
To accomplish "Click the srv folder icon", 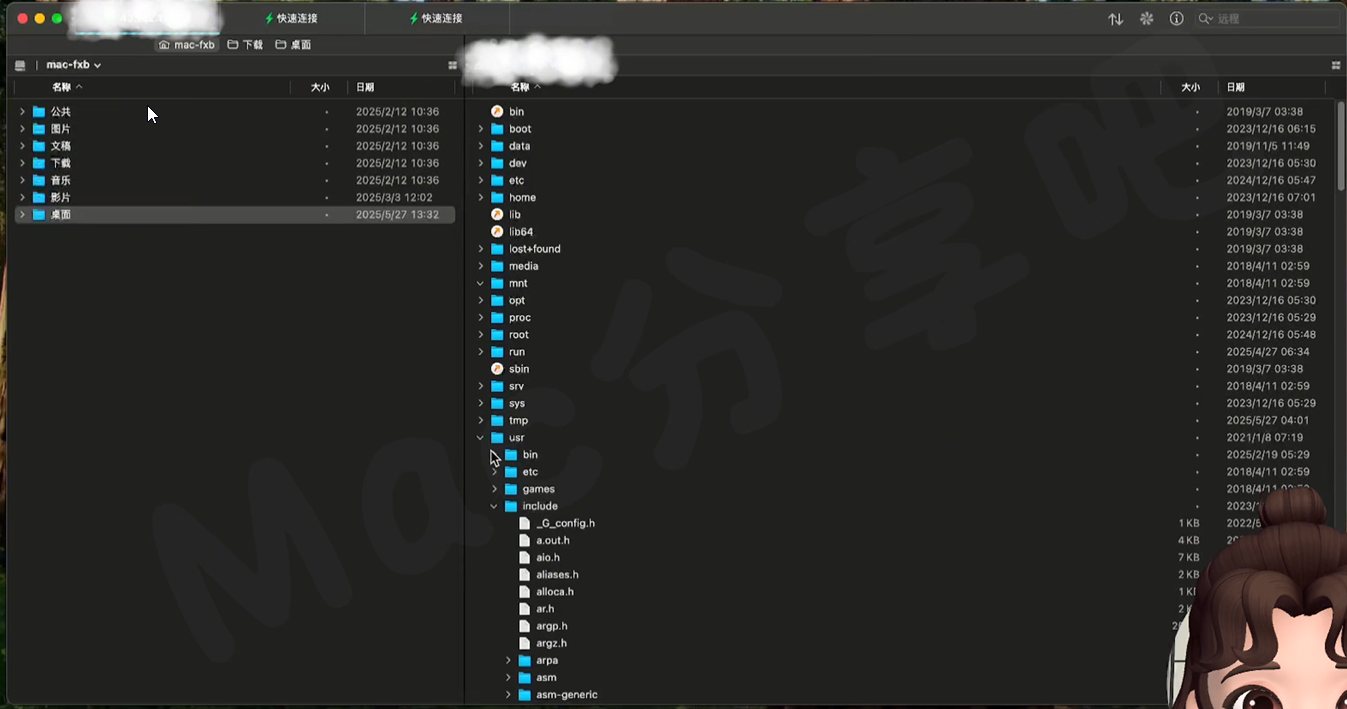I will point(497,386).
